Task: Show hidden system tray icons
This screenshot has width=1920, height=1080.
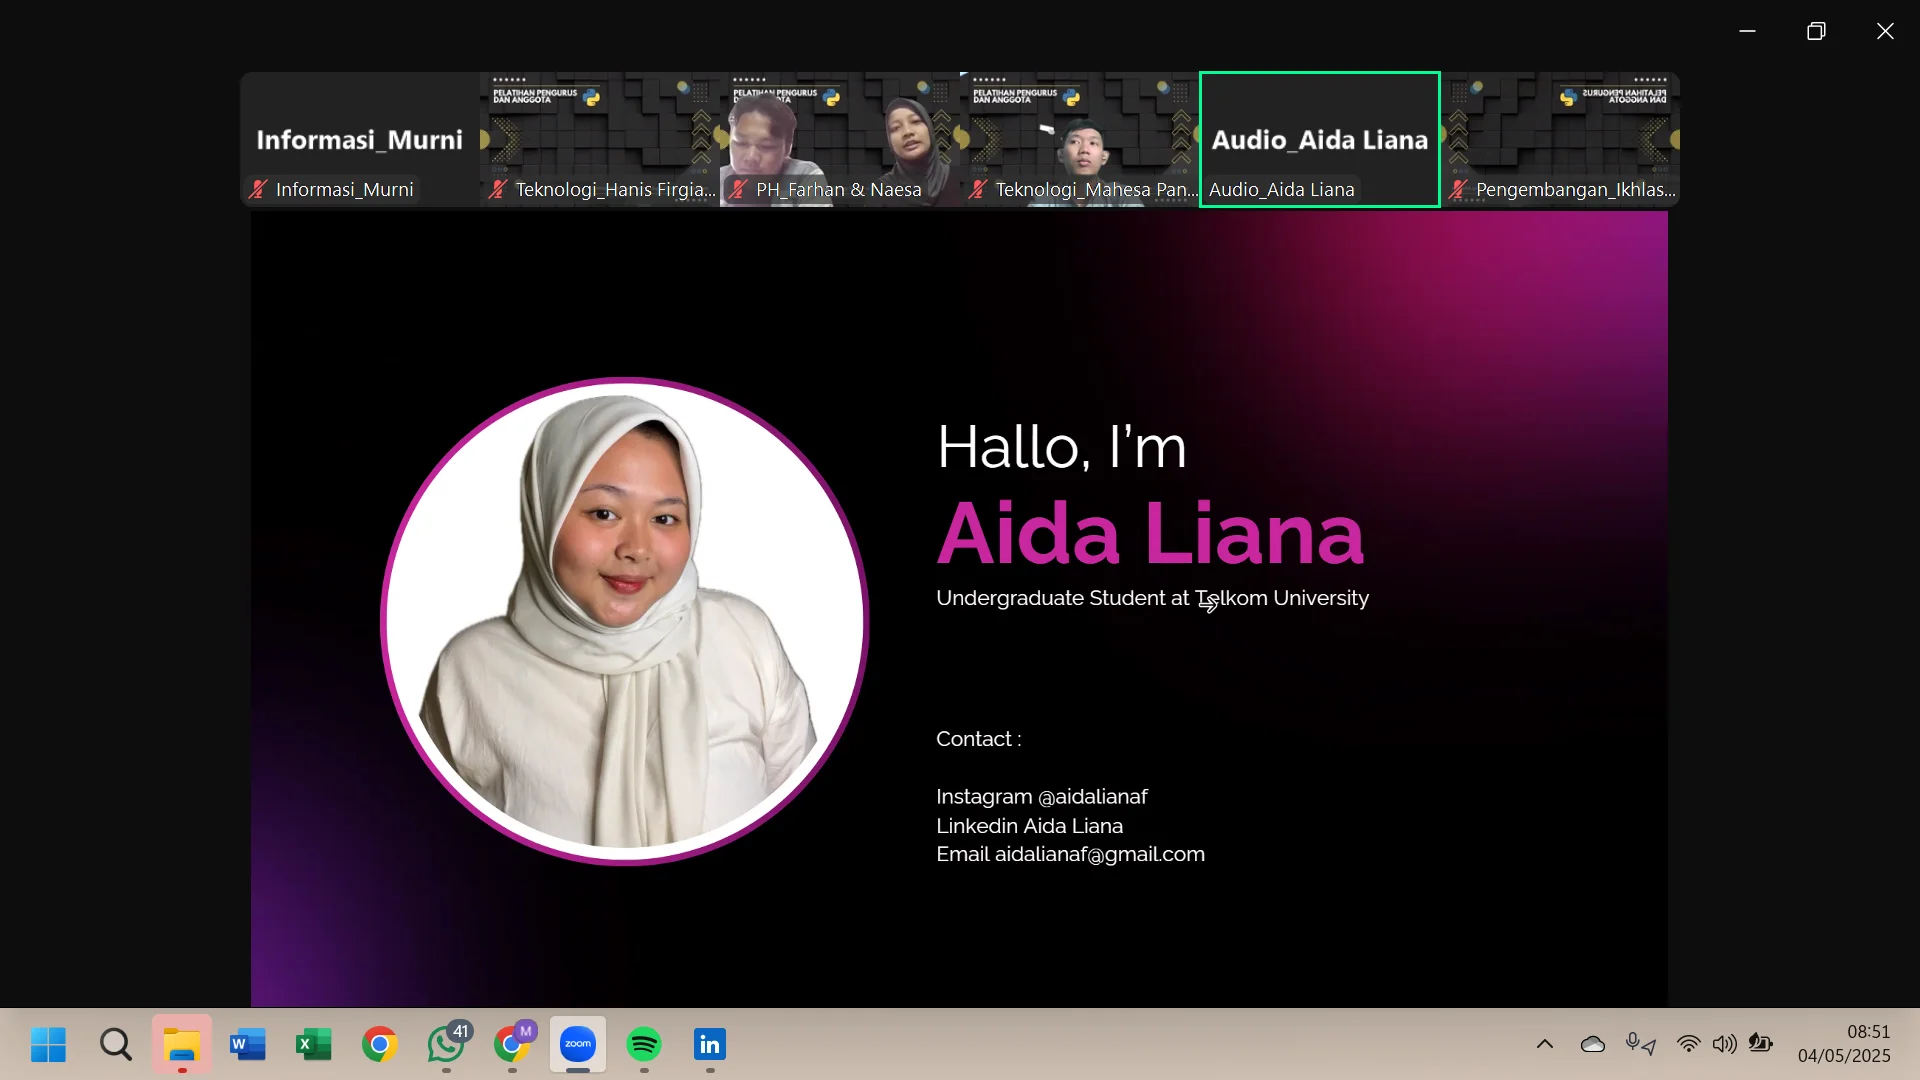Action: [1545, 1045]
